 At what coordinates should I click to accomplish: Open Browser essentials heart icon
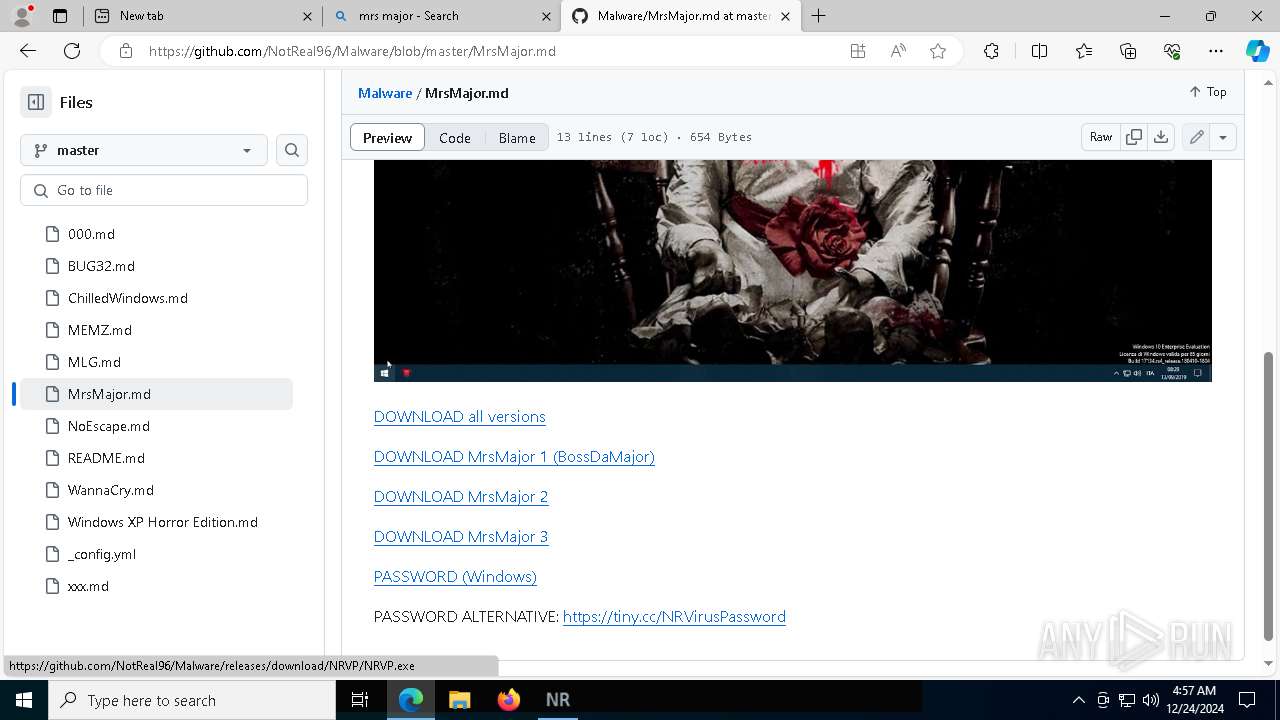(1172, 51)
